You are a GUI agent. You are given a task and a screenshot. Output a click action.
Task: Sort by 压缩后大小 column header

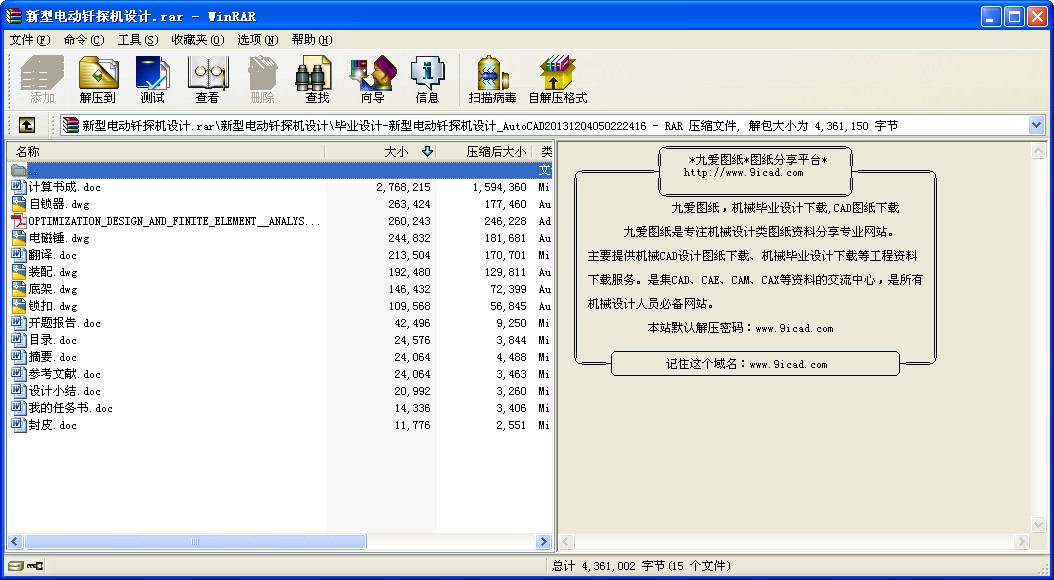(484, 152)
